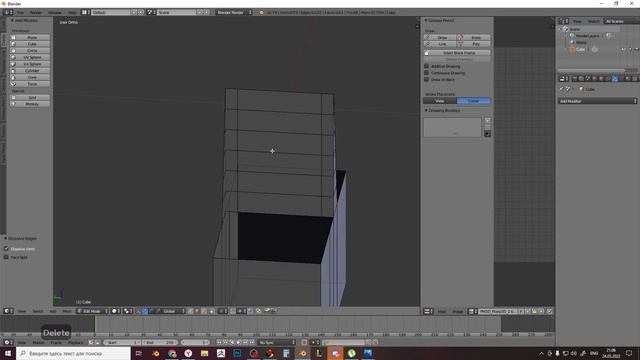The width and height of the screenshot is (640, 360).
Task: Add a Plane mesh primitive
Action: [x=30, y=38]
